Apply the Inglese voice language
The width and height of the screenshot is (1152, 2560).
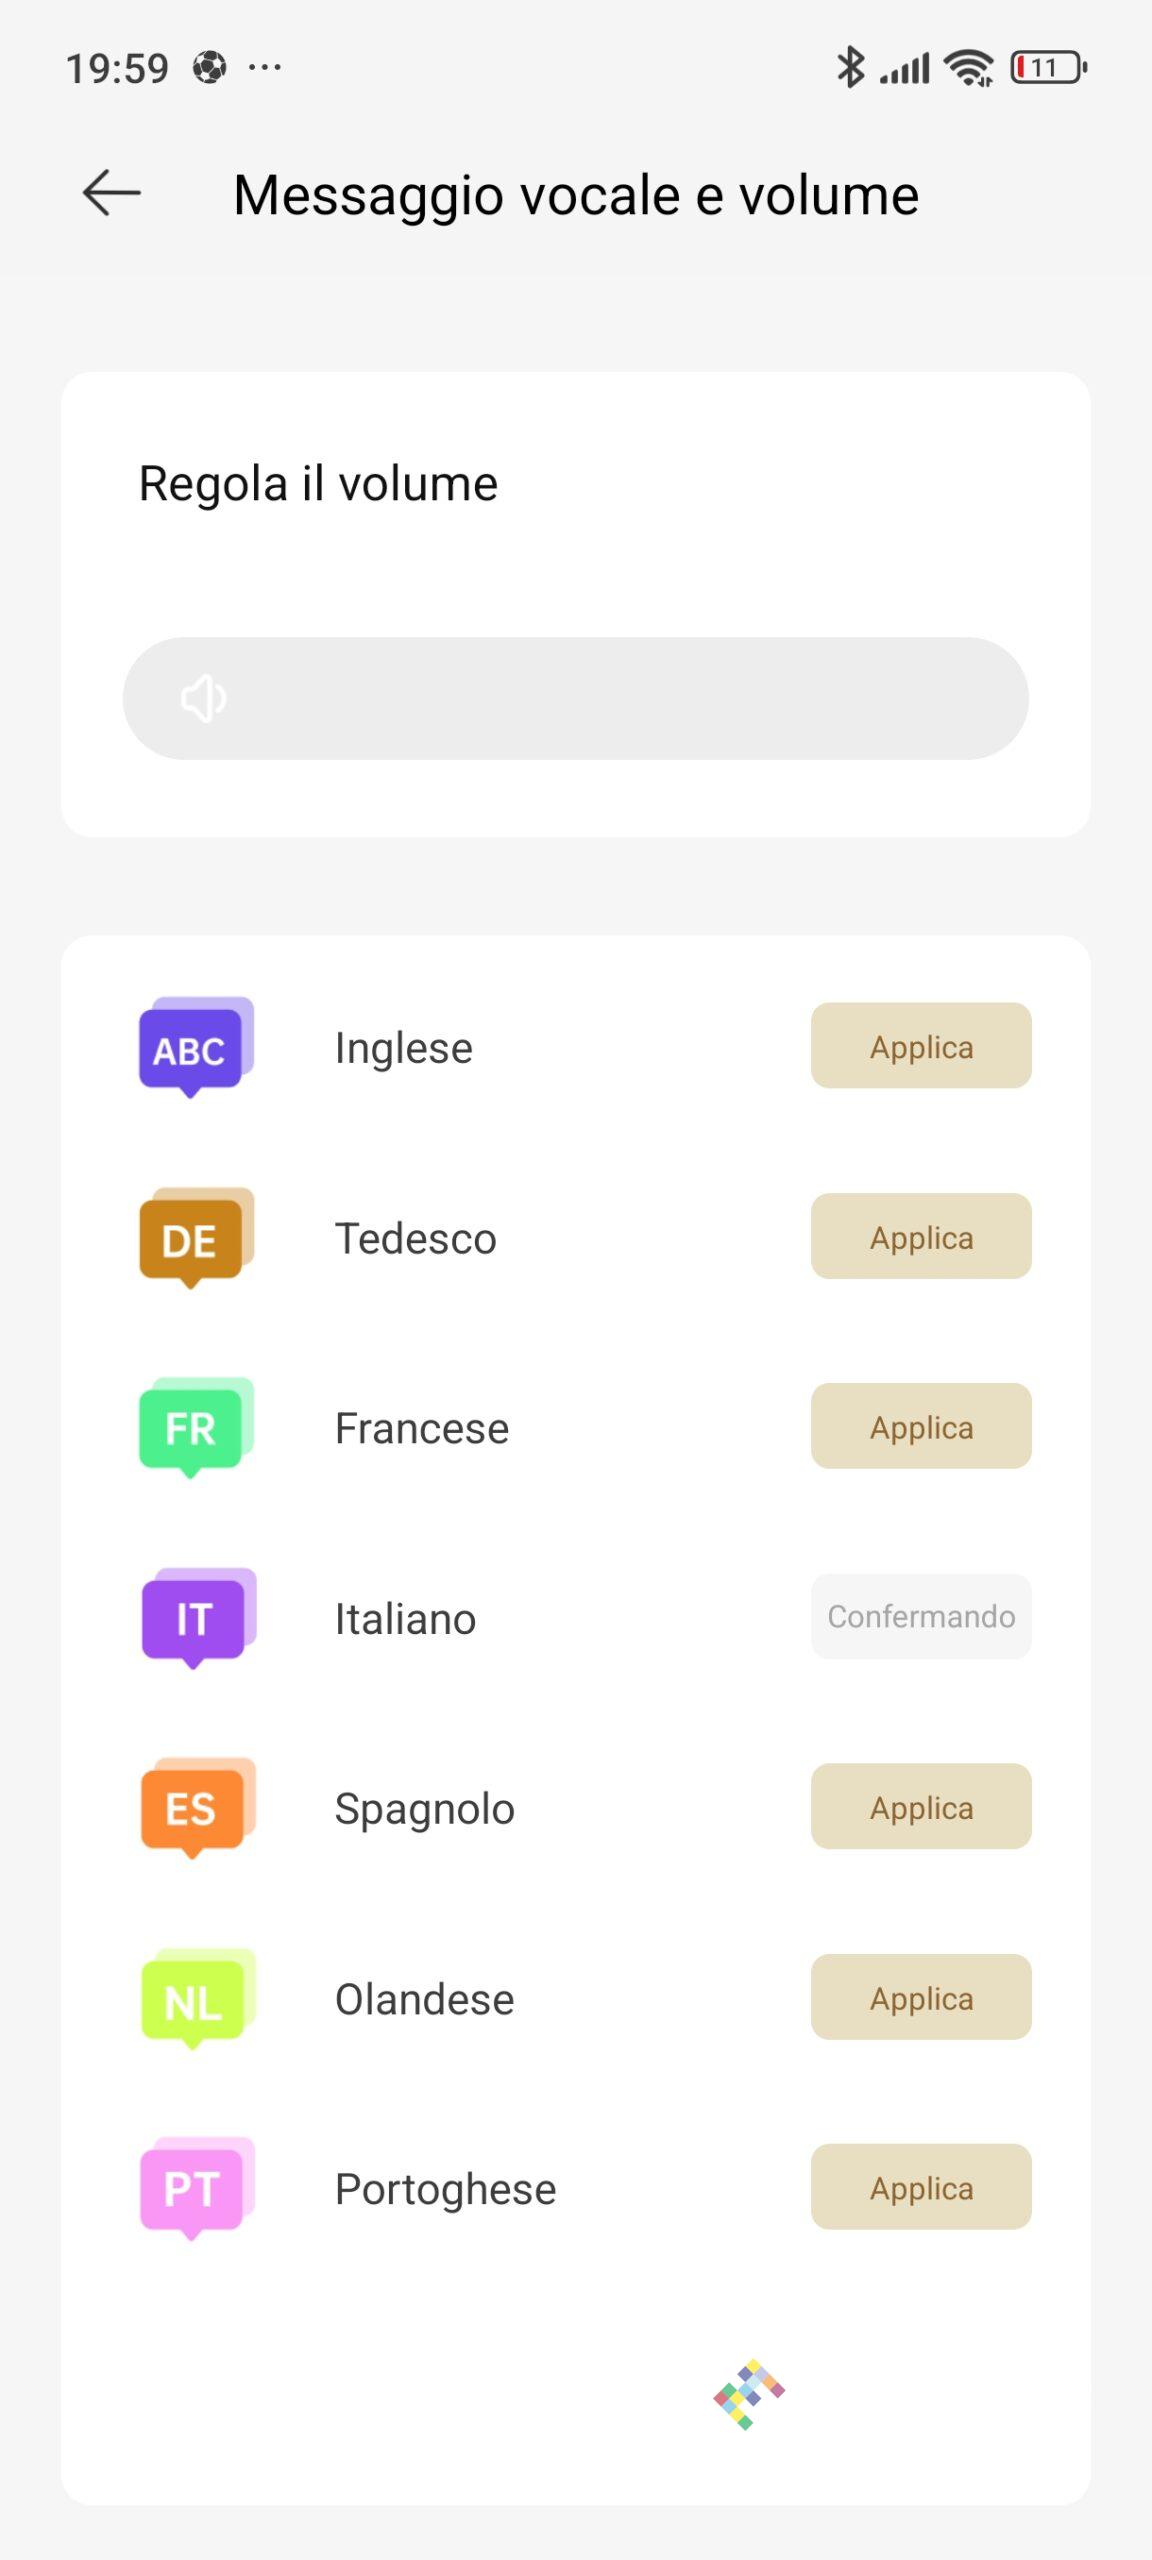click(x=920, y=1046)
